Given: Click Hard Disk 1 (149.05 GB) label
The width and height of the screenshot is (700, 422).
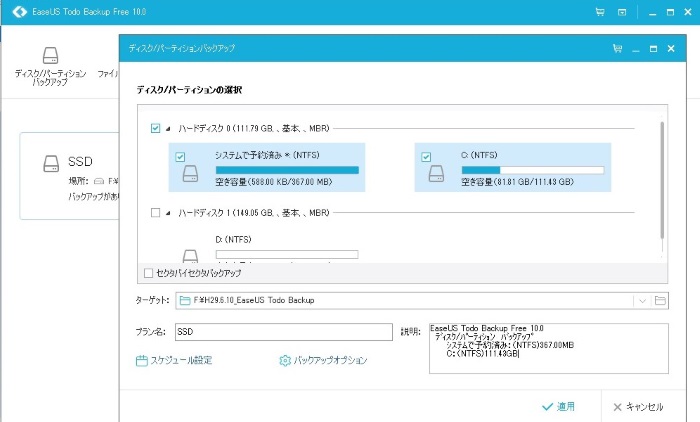Looking at the screenshot, I should 254,213.
